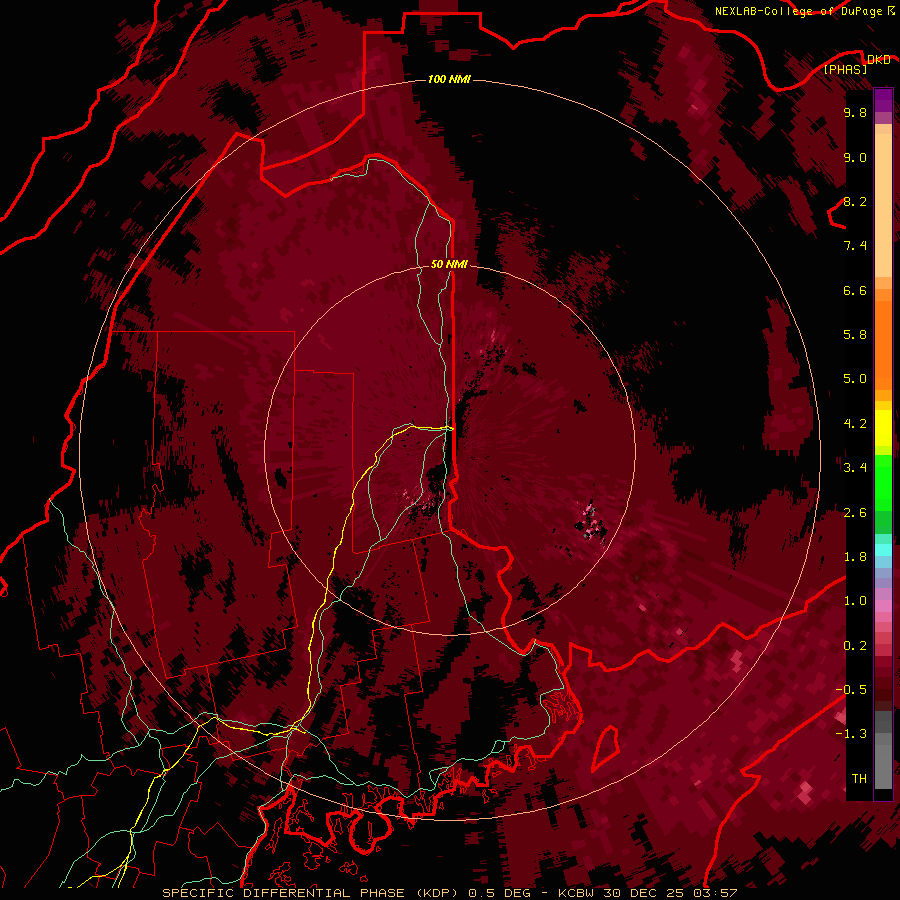Viewport: 900px width, 900px height.
Task: Click the 5.8 legend value
Action: pos(855,335)
